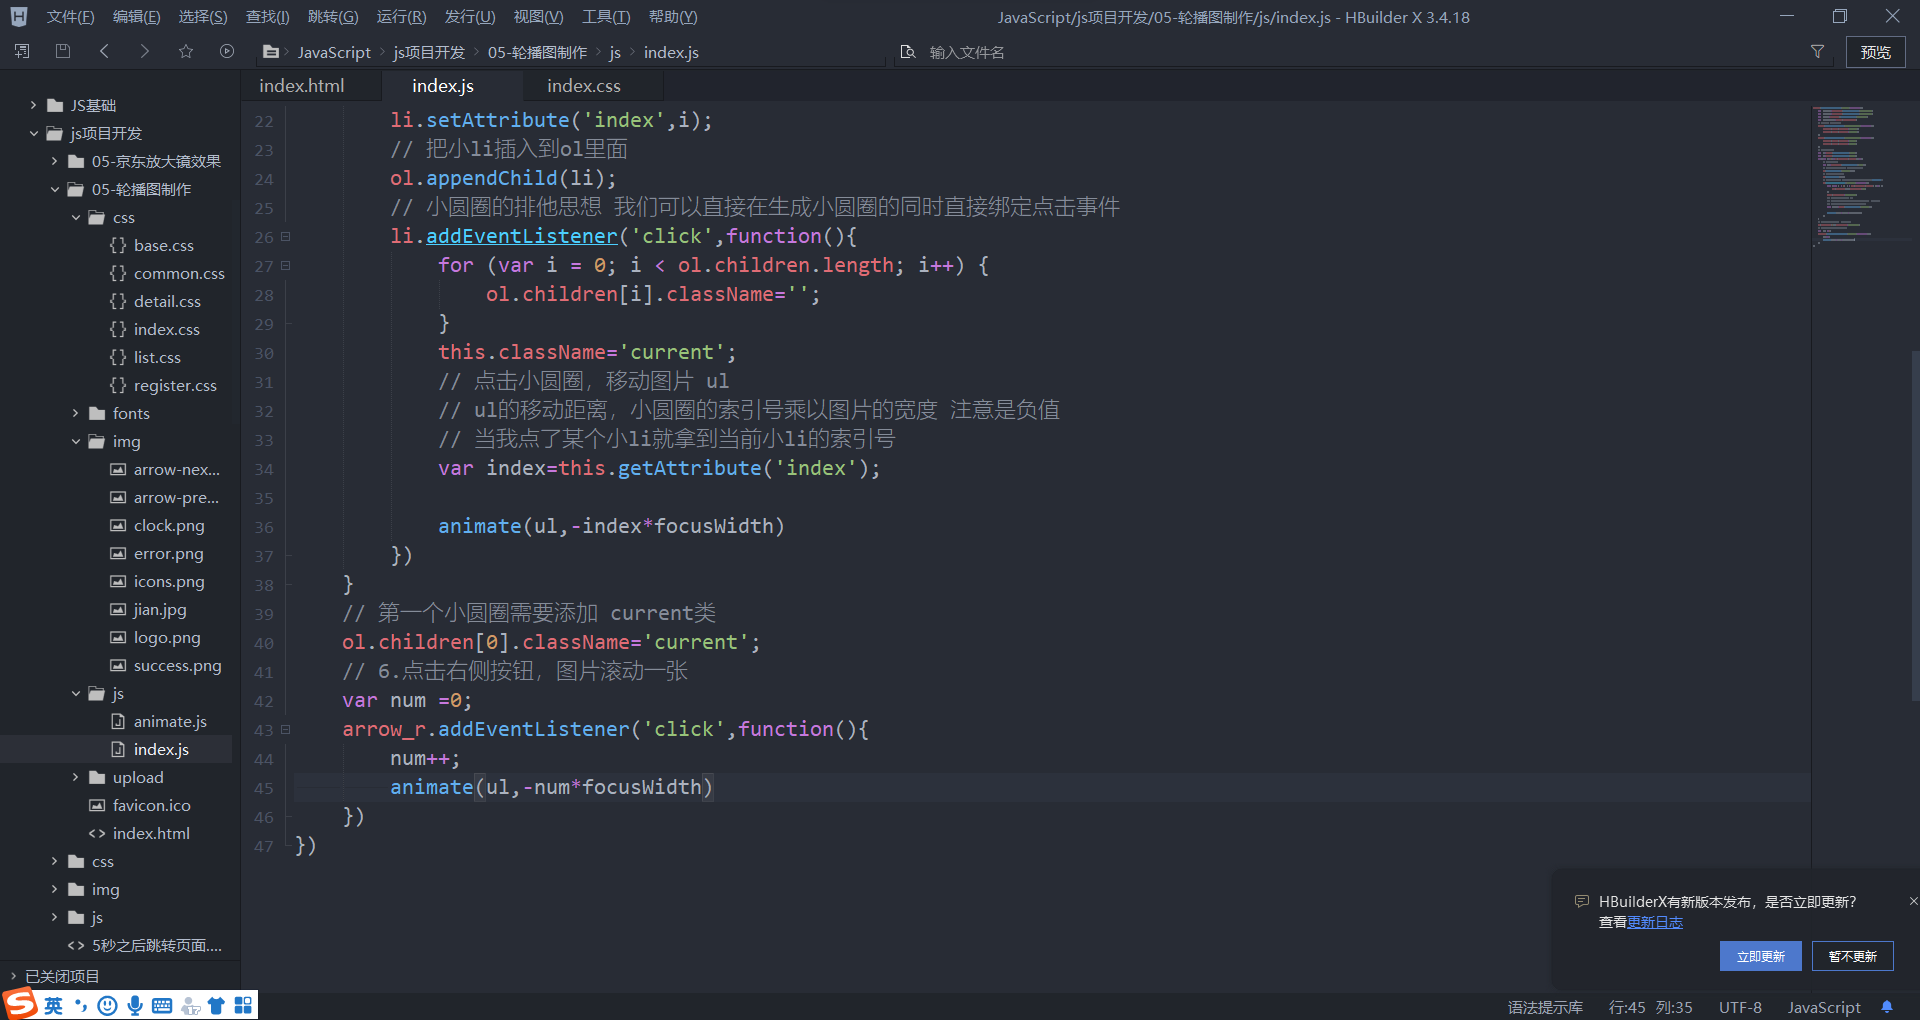Collapse the css folder under 05-轮播图制作

pos(76,217)
